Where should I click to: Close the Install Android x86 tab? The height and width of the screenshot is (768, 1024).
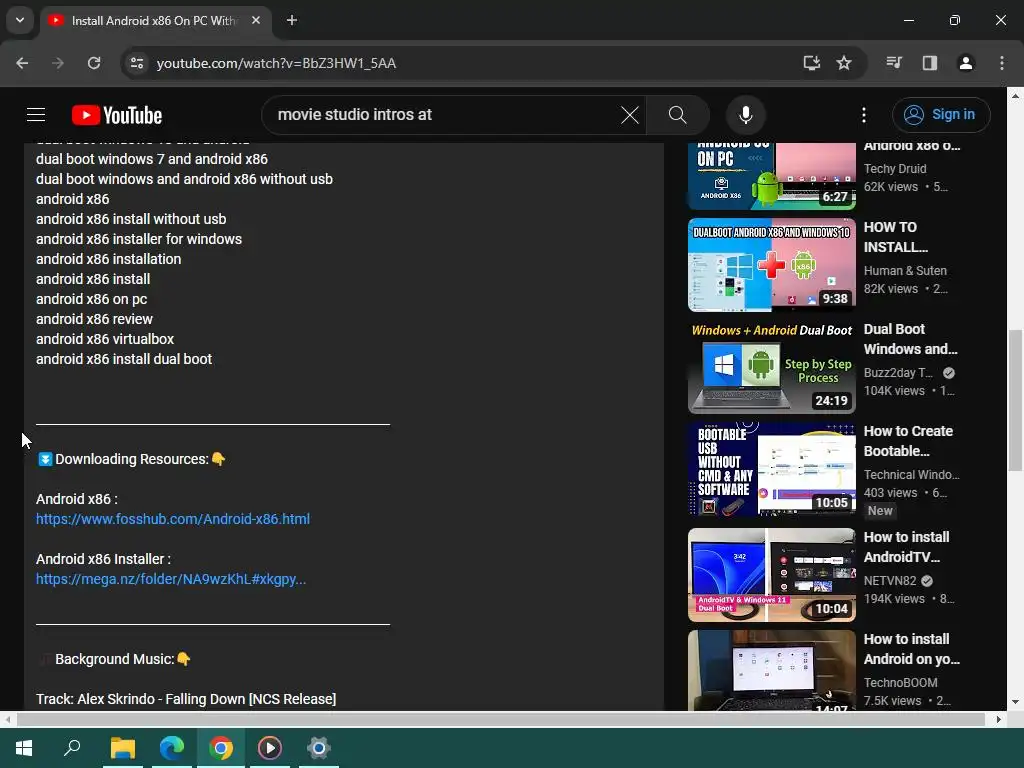click(x=256, y=20)
